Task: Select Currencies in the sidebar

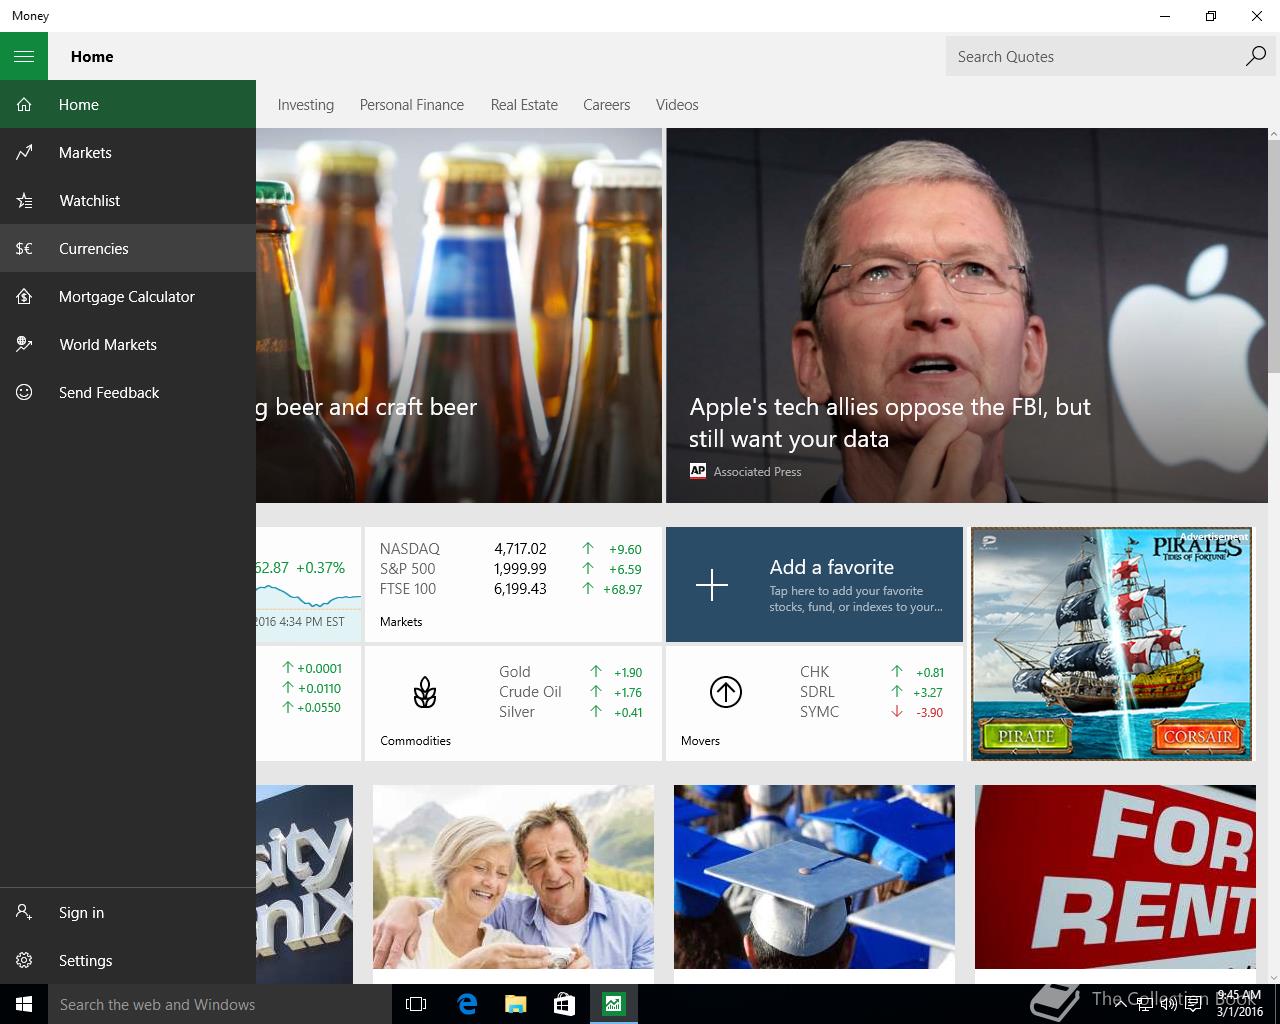Action: [128, 248]
